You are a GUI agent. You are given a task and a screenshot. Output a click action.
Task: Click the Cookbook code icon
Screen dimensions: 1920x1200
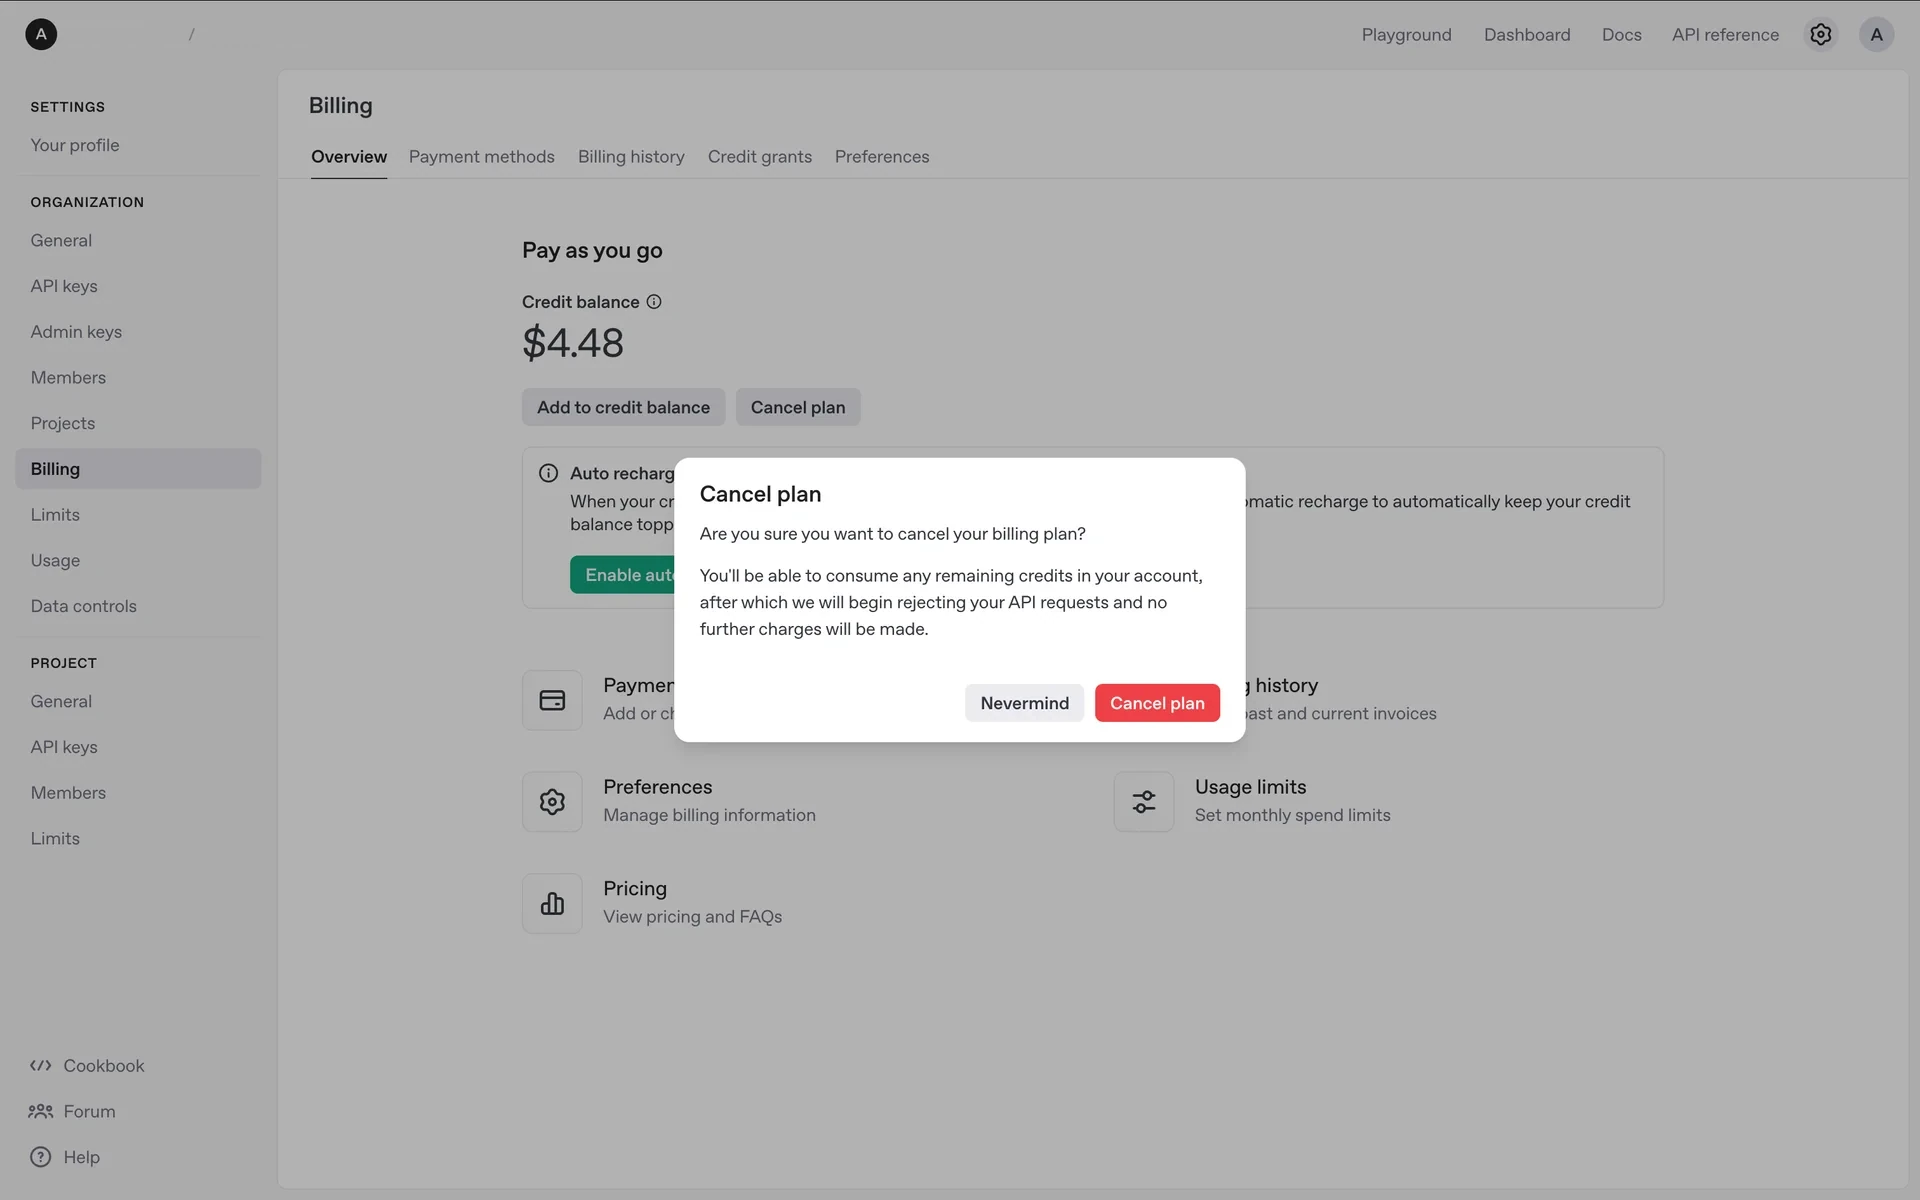(x=41, y=1066)
